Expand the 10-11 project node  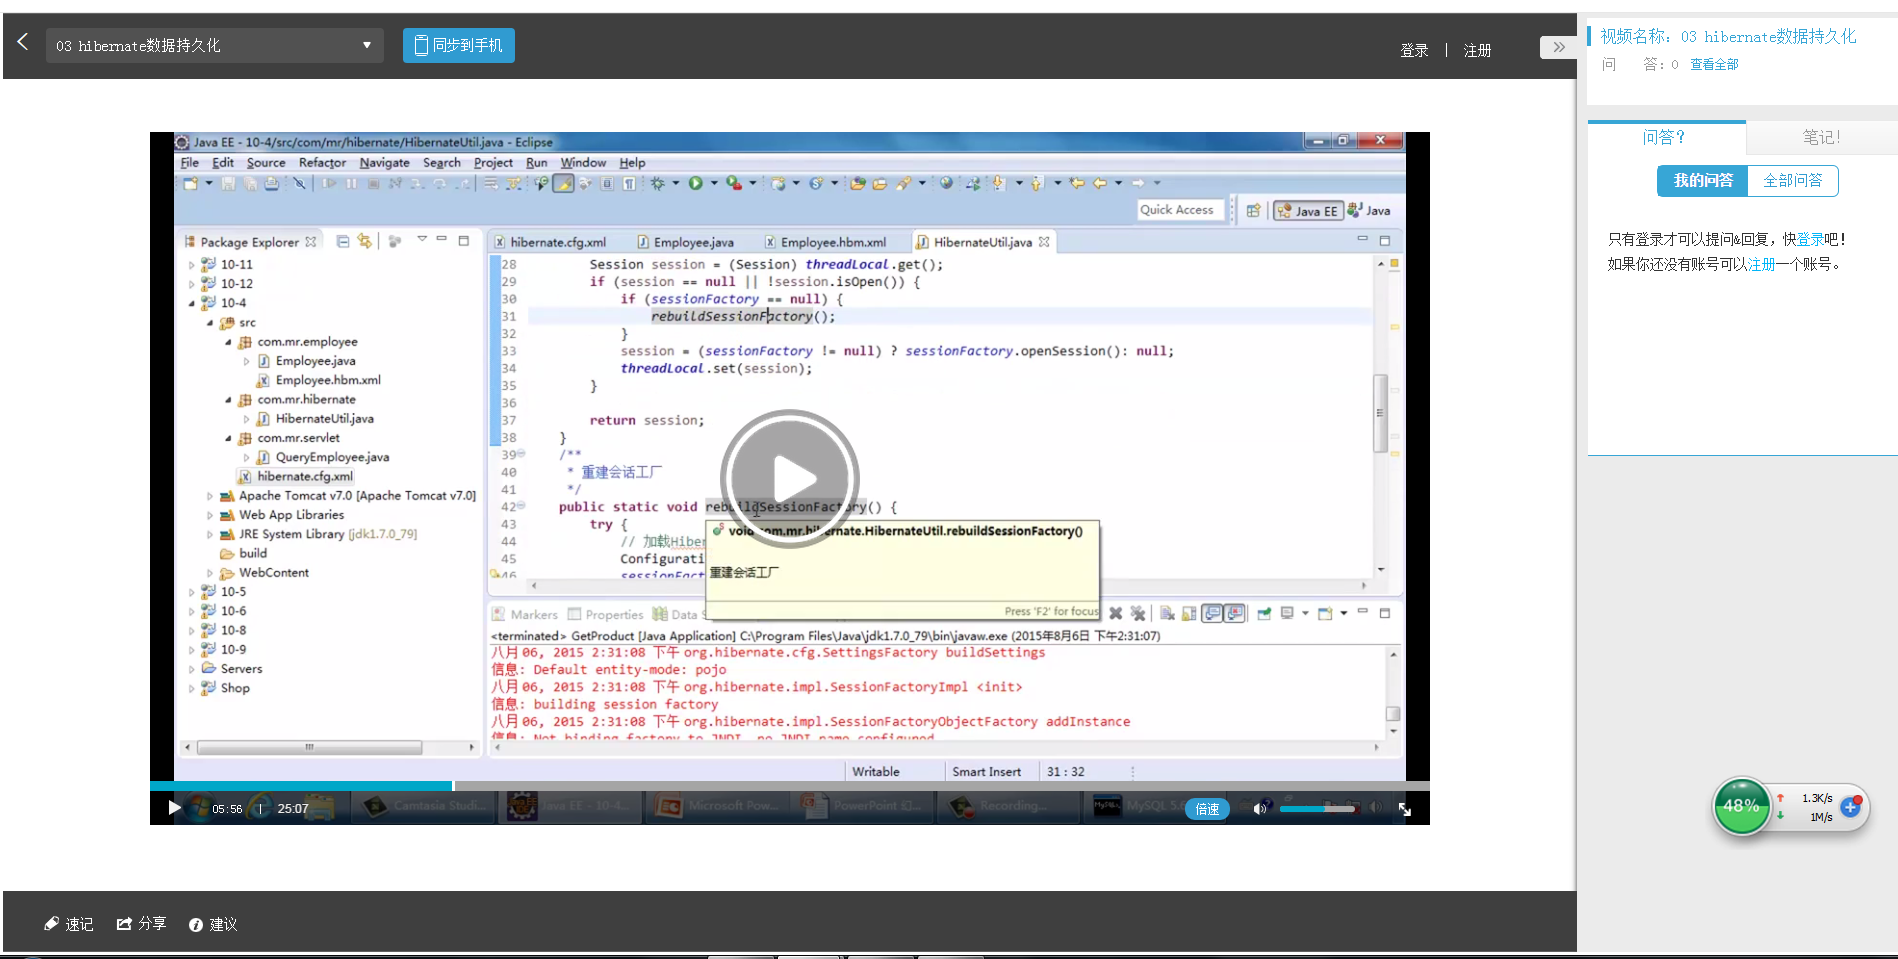tap(191, 265)
